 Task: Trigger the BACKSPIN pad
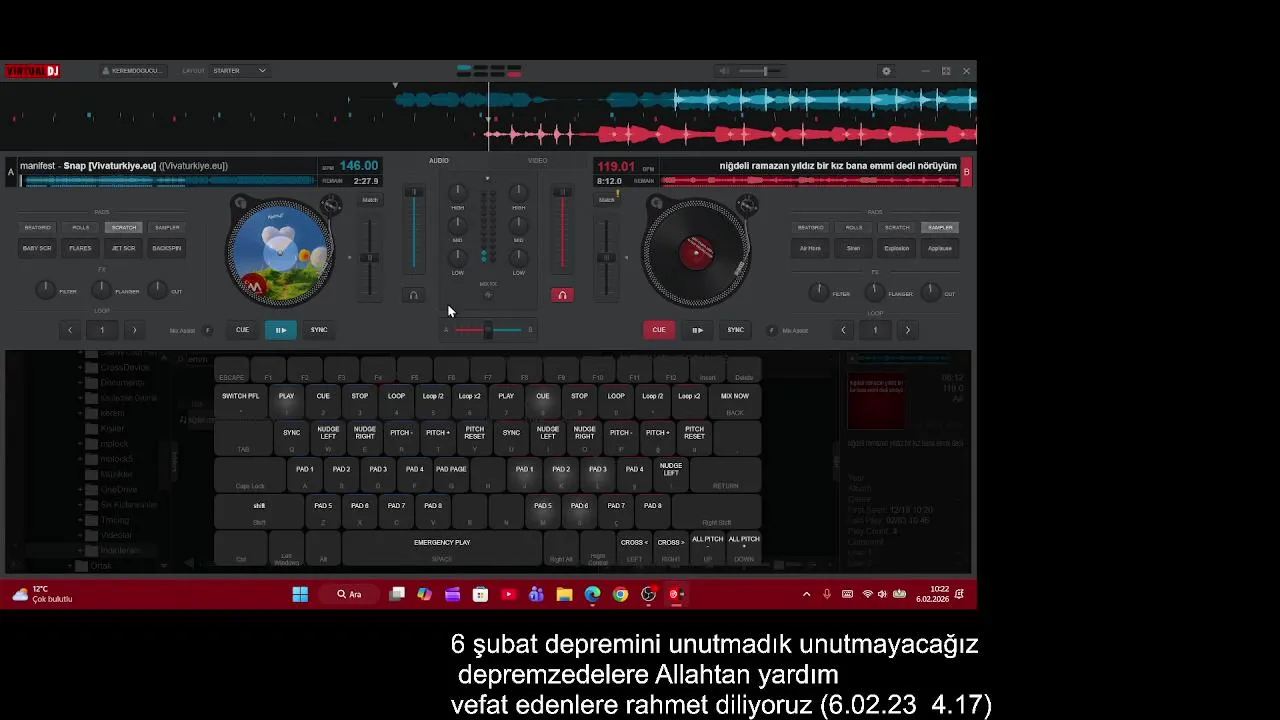tap(167, 248)
